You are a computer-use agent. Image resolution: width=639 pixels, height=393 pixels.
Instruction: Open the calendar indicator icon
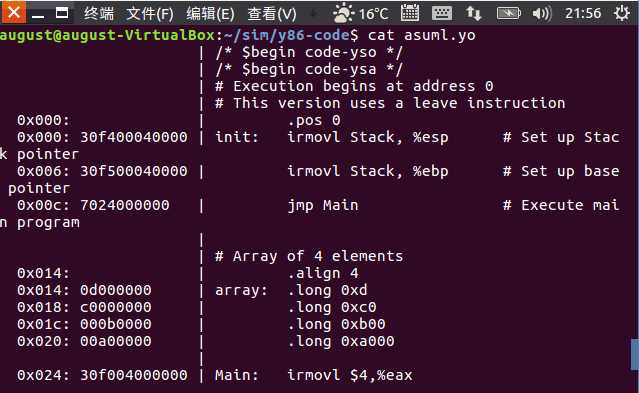pyautogui.click(x=410, y=13)
